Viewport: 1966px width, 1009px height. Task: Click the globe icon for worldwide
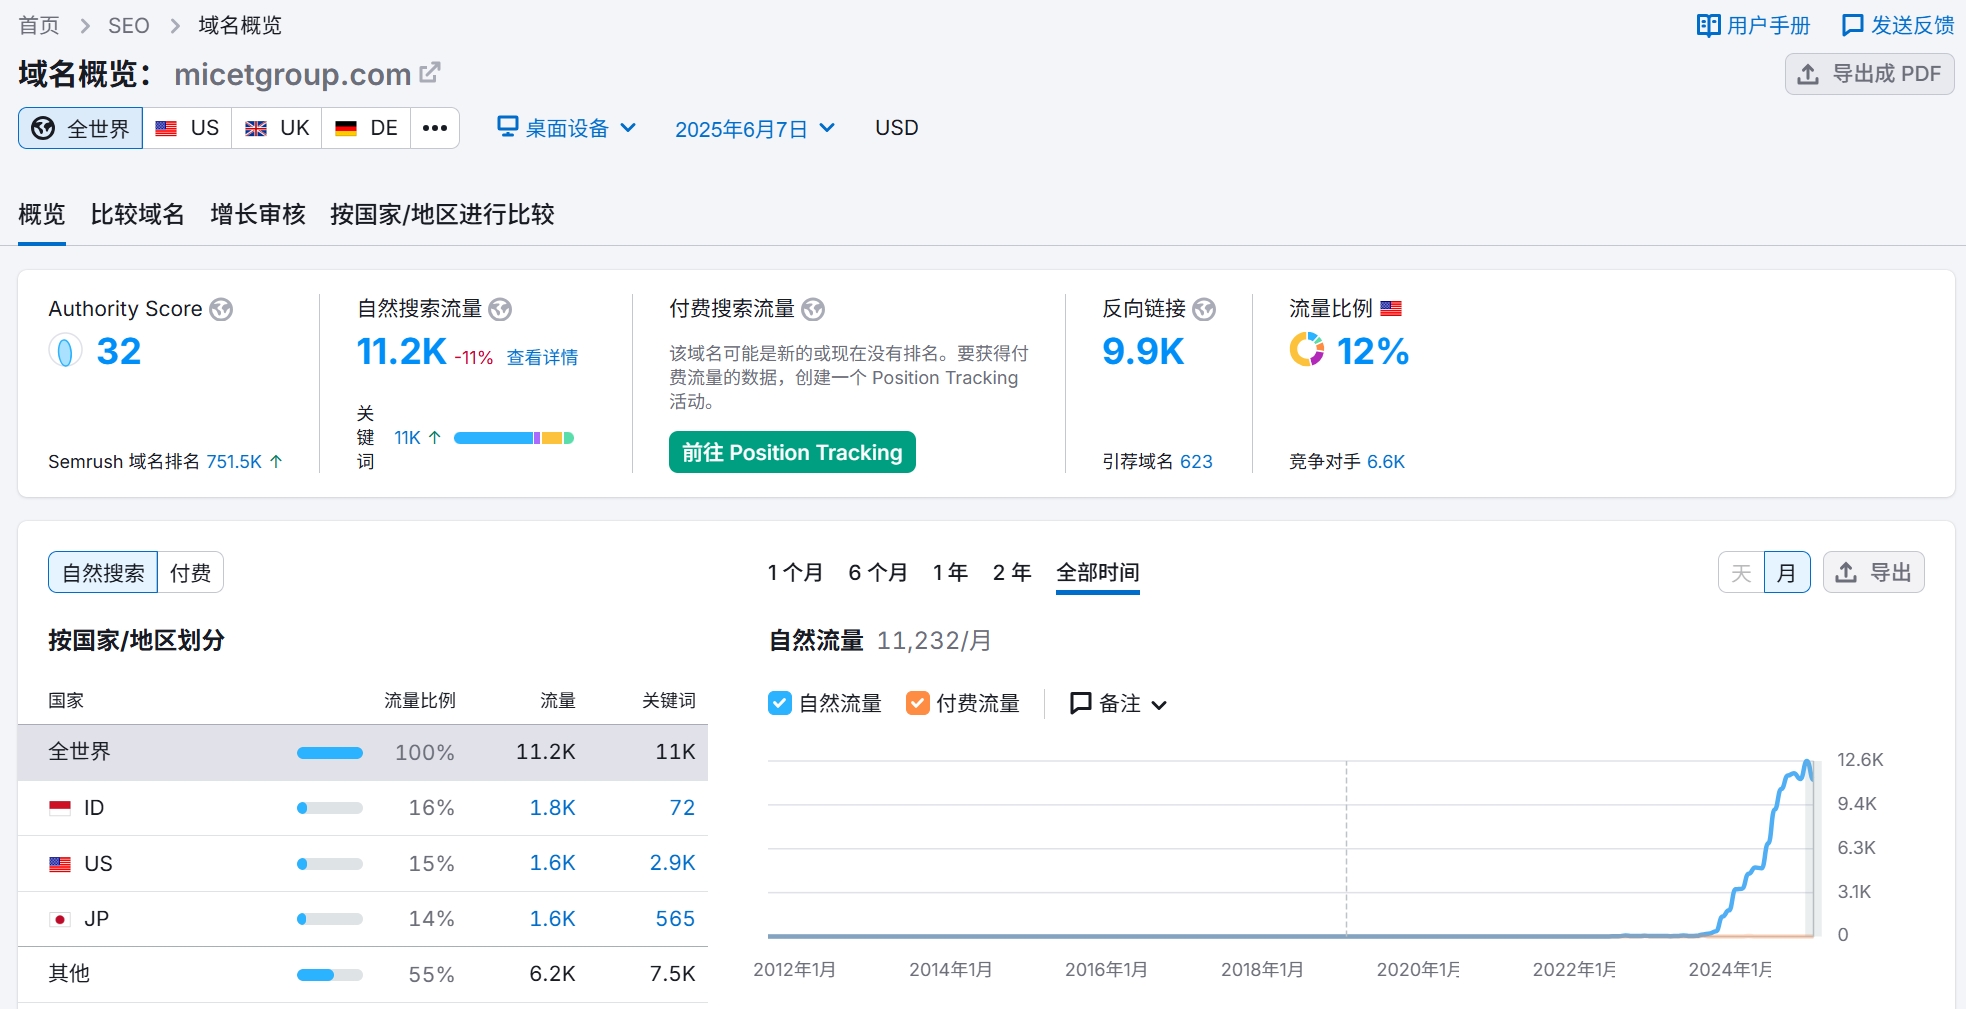[43, 128]
